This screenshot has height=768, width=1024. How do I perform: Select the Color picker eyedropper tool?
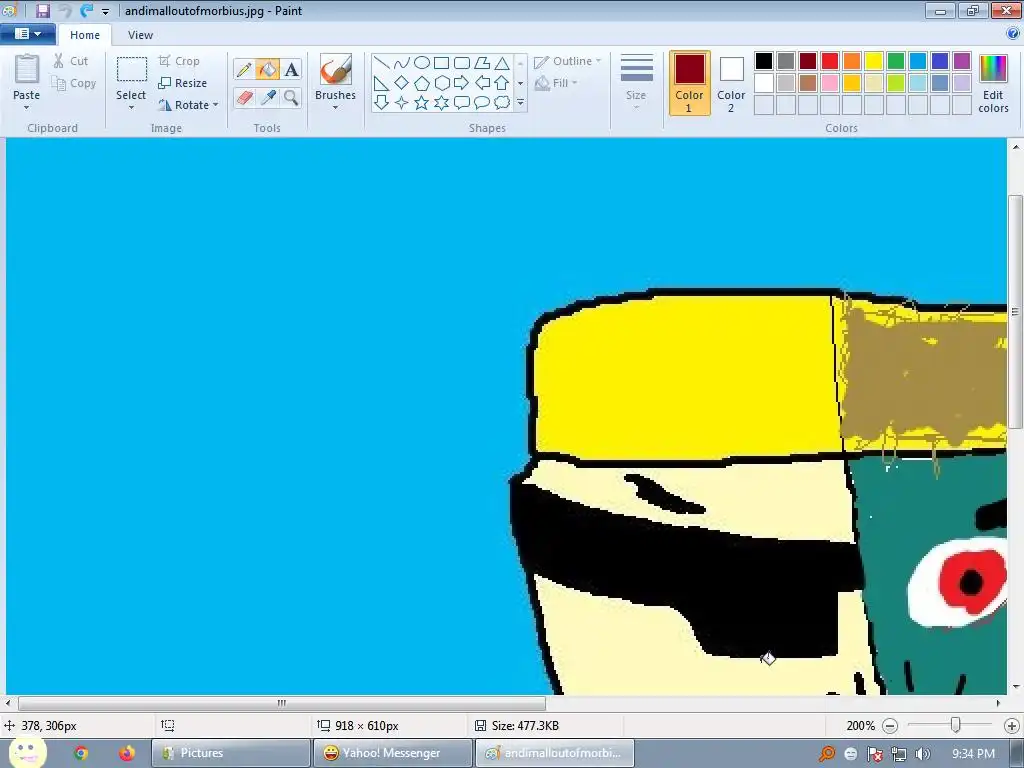(268, 98)
